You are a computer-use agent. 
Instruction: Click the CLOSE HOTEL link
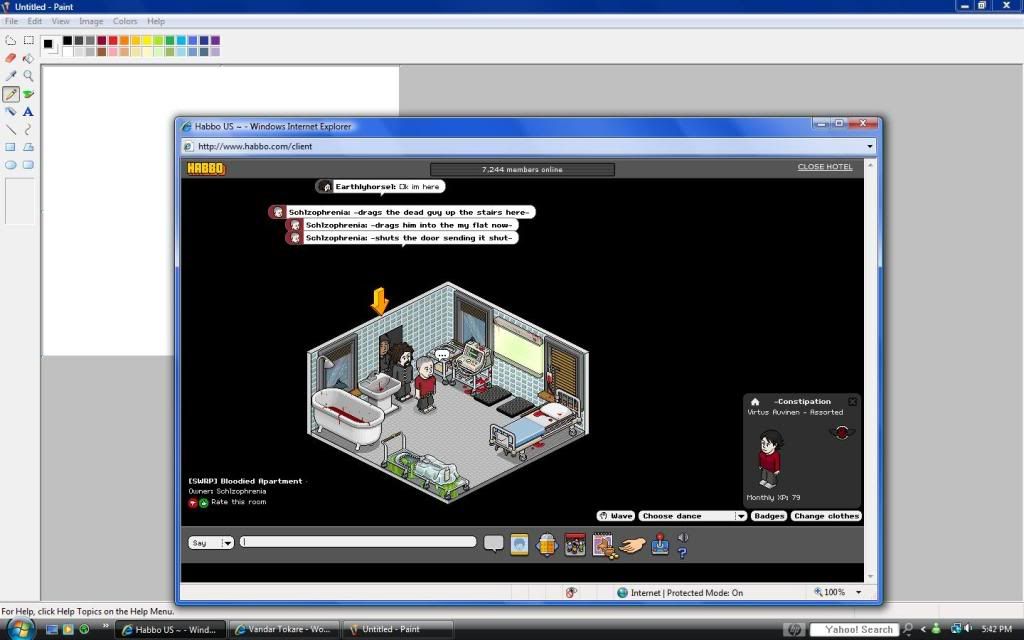point(824,167)
